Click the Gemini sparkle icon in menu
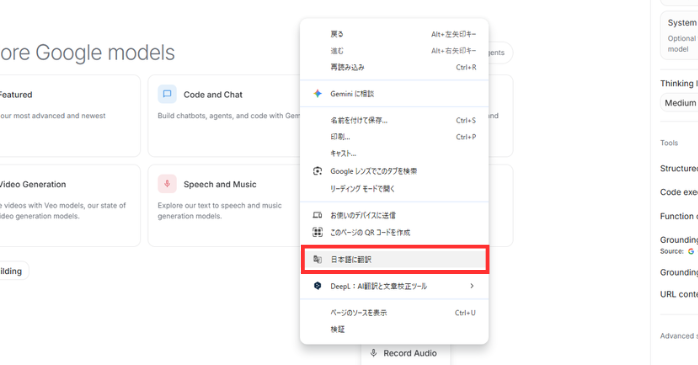 317,93
